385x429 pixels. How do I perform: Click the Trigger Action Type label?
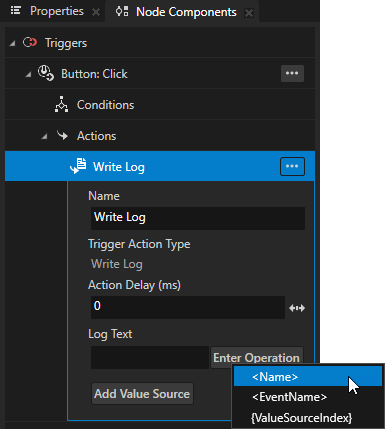click(139, 244)
